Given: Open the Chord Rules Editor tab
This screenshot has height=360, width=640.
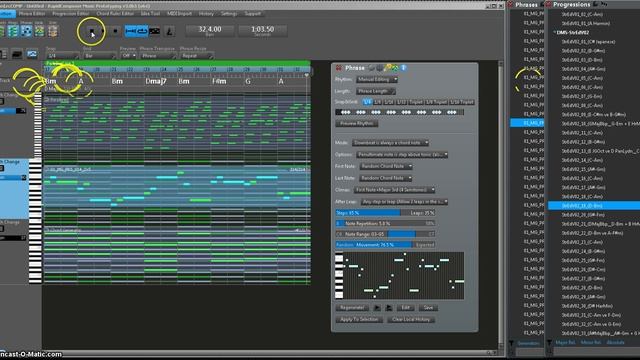Looking at the screenshot, I should click(x=115, y=13).
